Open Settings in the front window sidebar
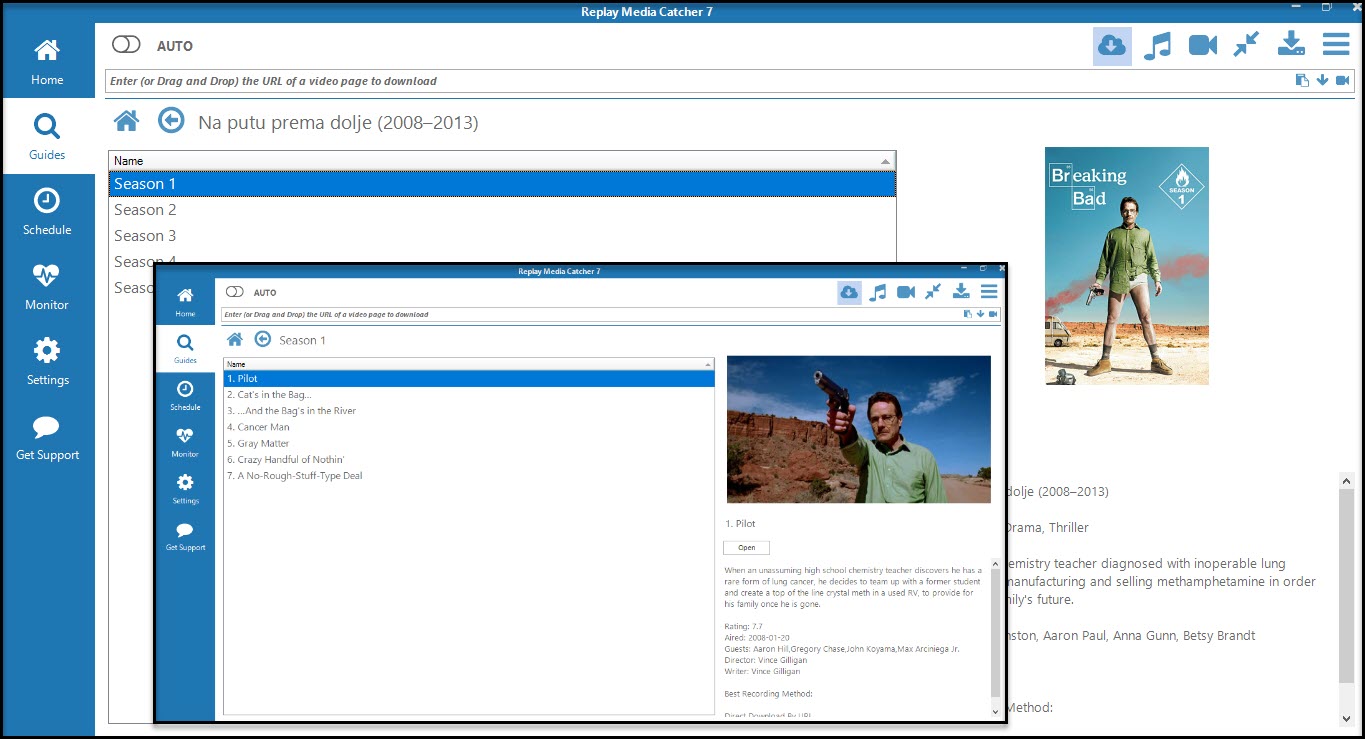This screenshot has height=739, width=1365. (x=185, y=489)
